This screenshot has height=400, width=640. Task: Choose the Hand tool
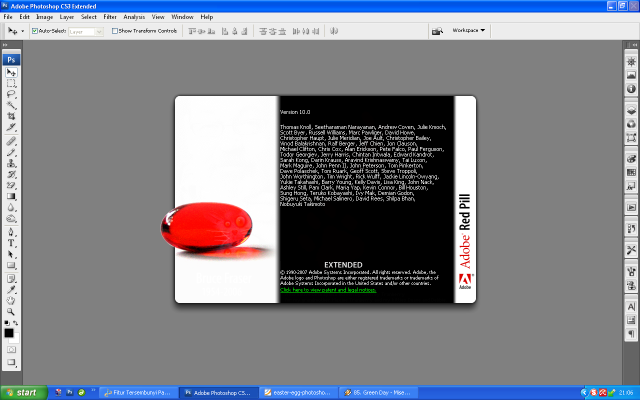pyautogui.click(x=11, y=301)
